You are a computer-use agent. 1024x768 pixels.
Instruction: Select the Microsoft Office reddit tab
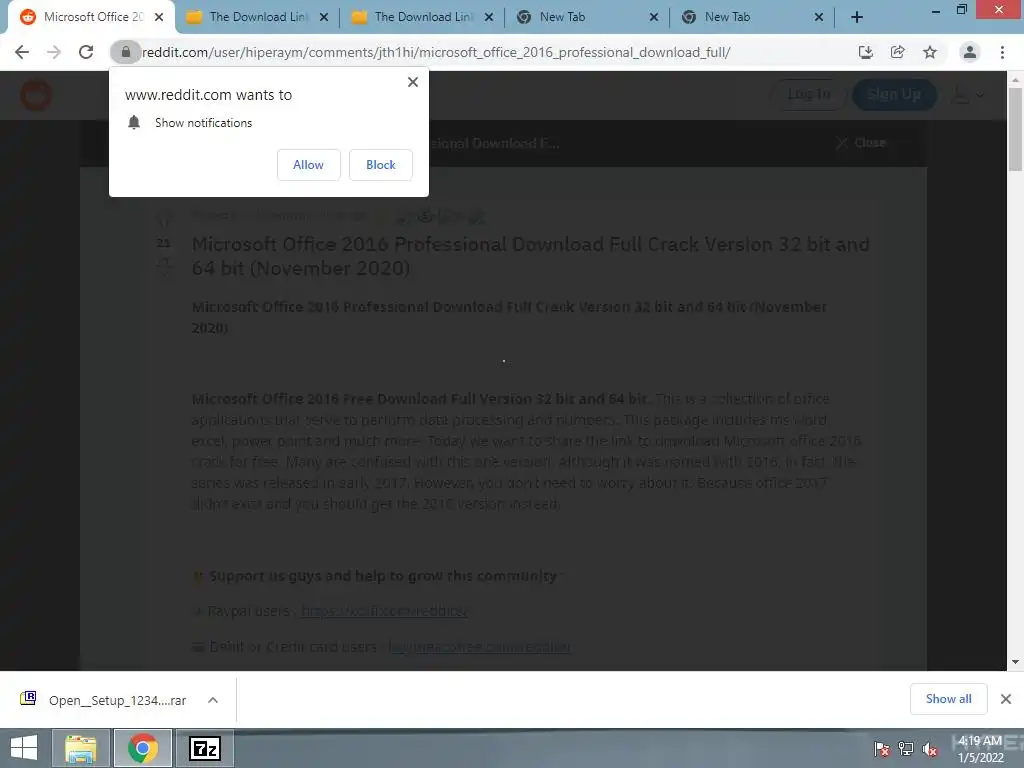pos(91,17)
